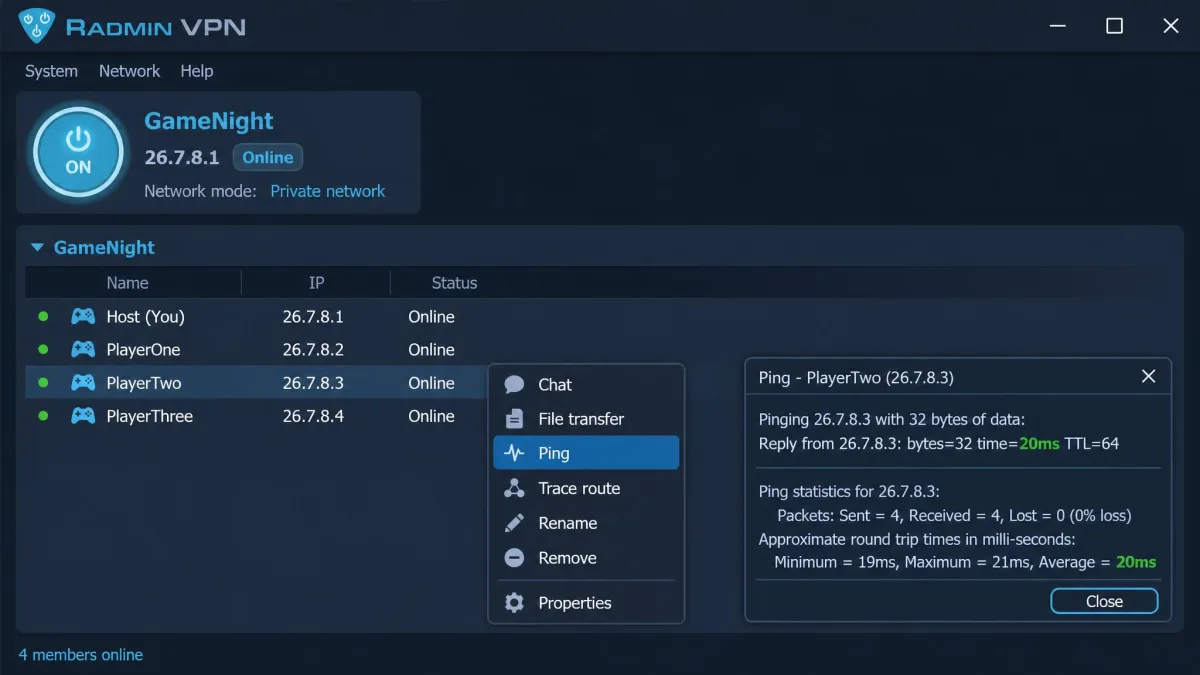Viewport: 1200px width, 675px height.
Task: Click the Online status badge
Action: click(x=267, y=157)
